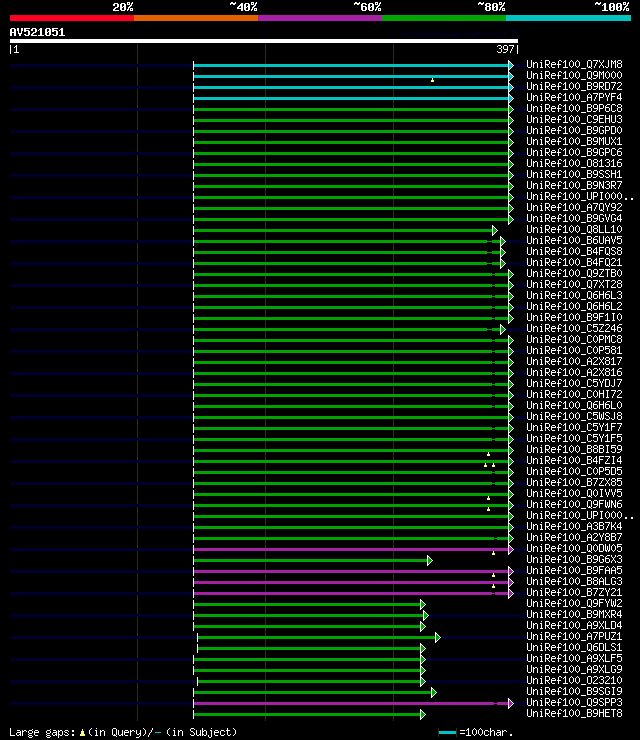The height and width of the screenshot is (740, 640).
Task: Select the UniRef100_C9EHU3 label
Action: 574,119
